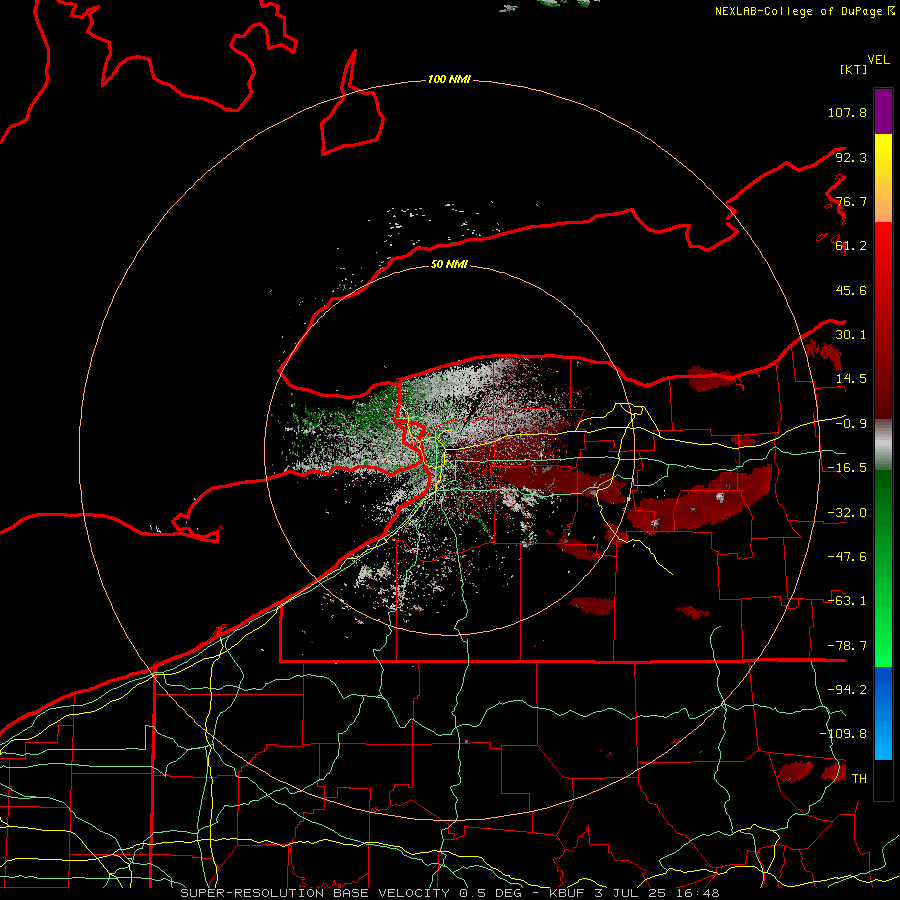Screen dimensions: 900x900
Task: Click the 45.6 velocity scale value
Action: click(x=851, y=290)
